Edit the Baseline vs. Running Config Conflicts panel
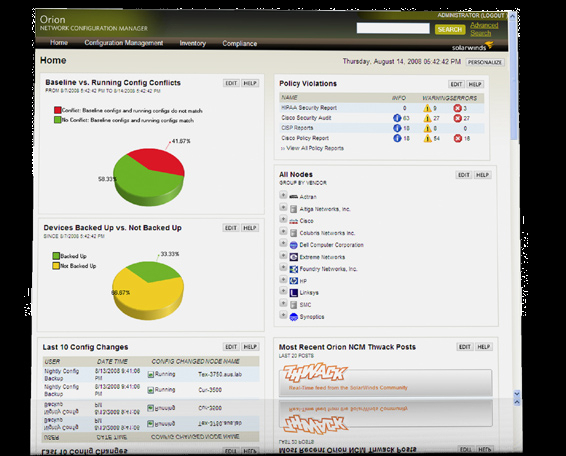 [231, 83]
